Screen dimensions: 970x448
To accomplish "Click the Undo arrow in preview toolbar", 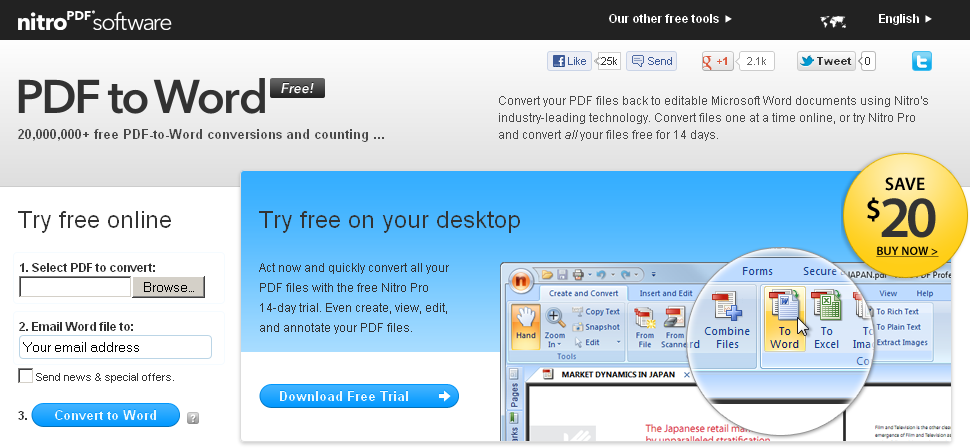I will [x=601, y=274].
